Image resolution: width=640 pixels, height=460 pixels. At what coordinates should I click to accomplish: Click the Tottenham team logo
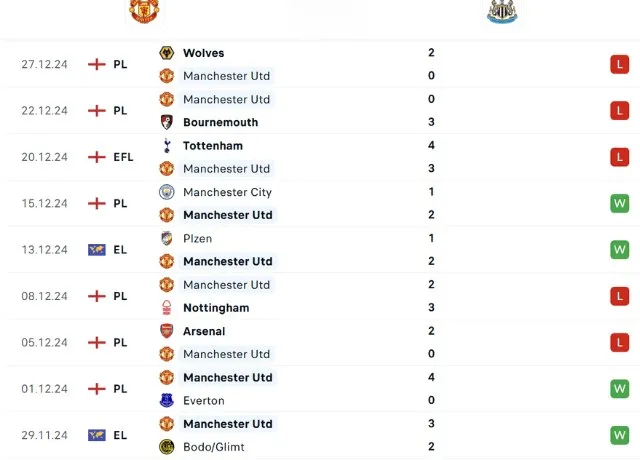point(167,146)
